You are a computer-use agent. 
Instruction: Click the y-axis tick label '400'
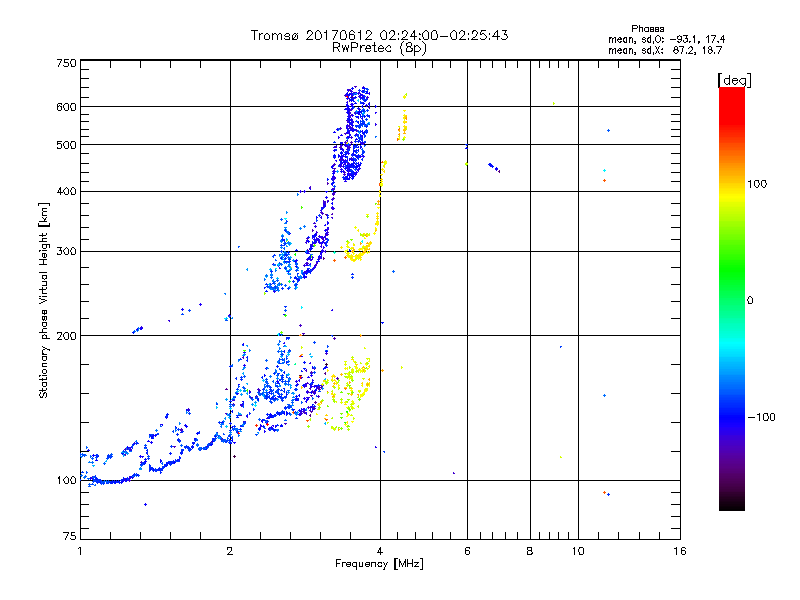click(x=66, y=191)
